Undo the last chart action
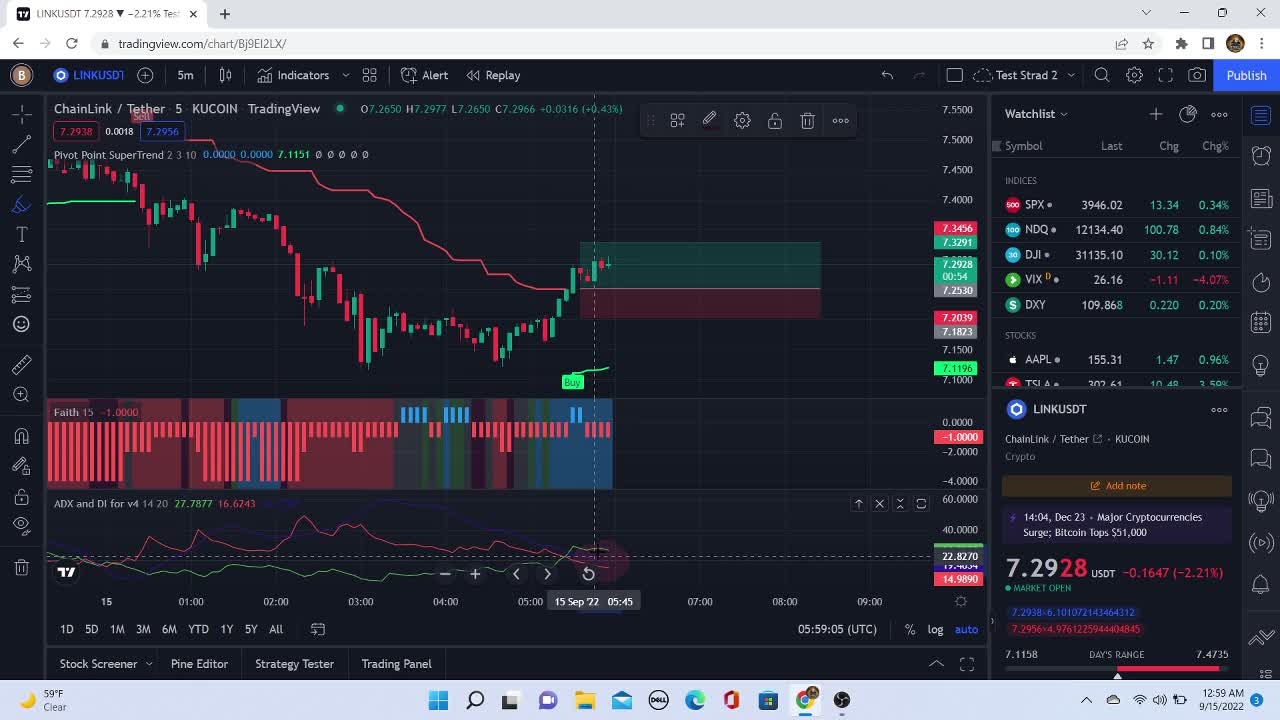Viewport: 1280px width, 720px height. click(887, 75)
